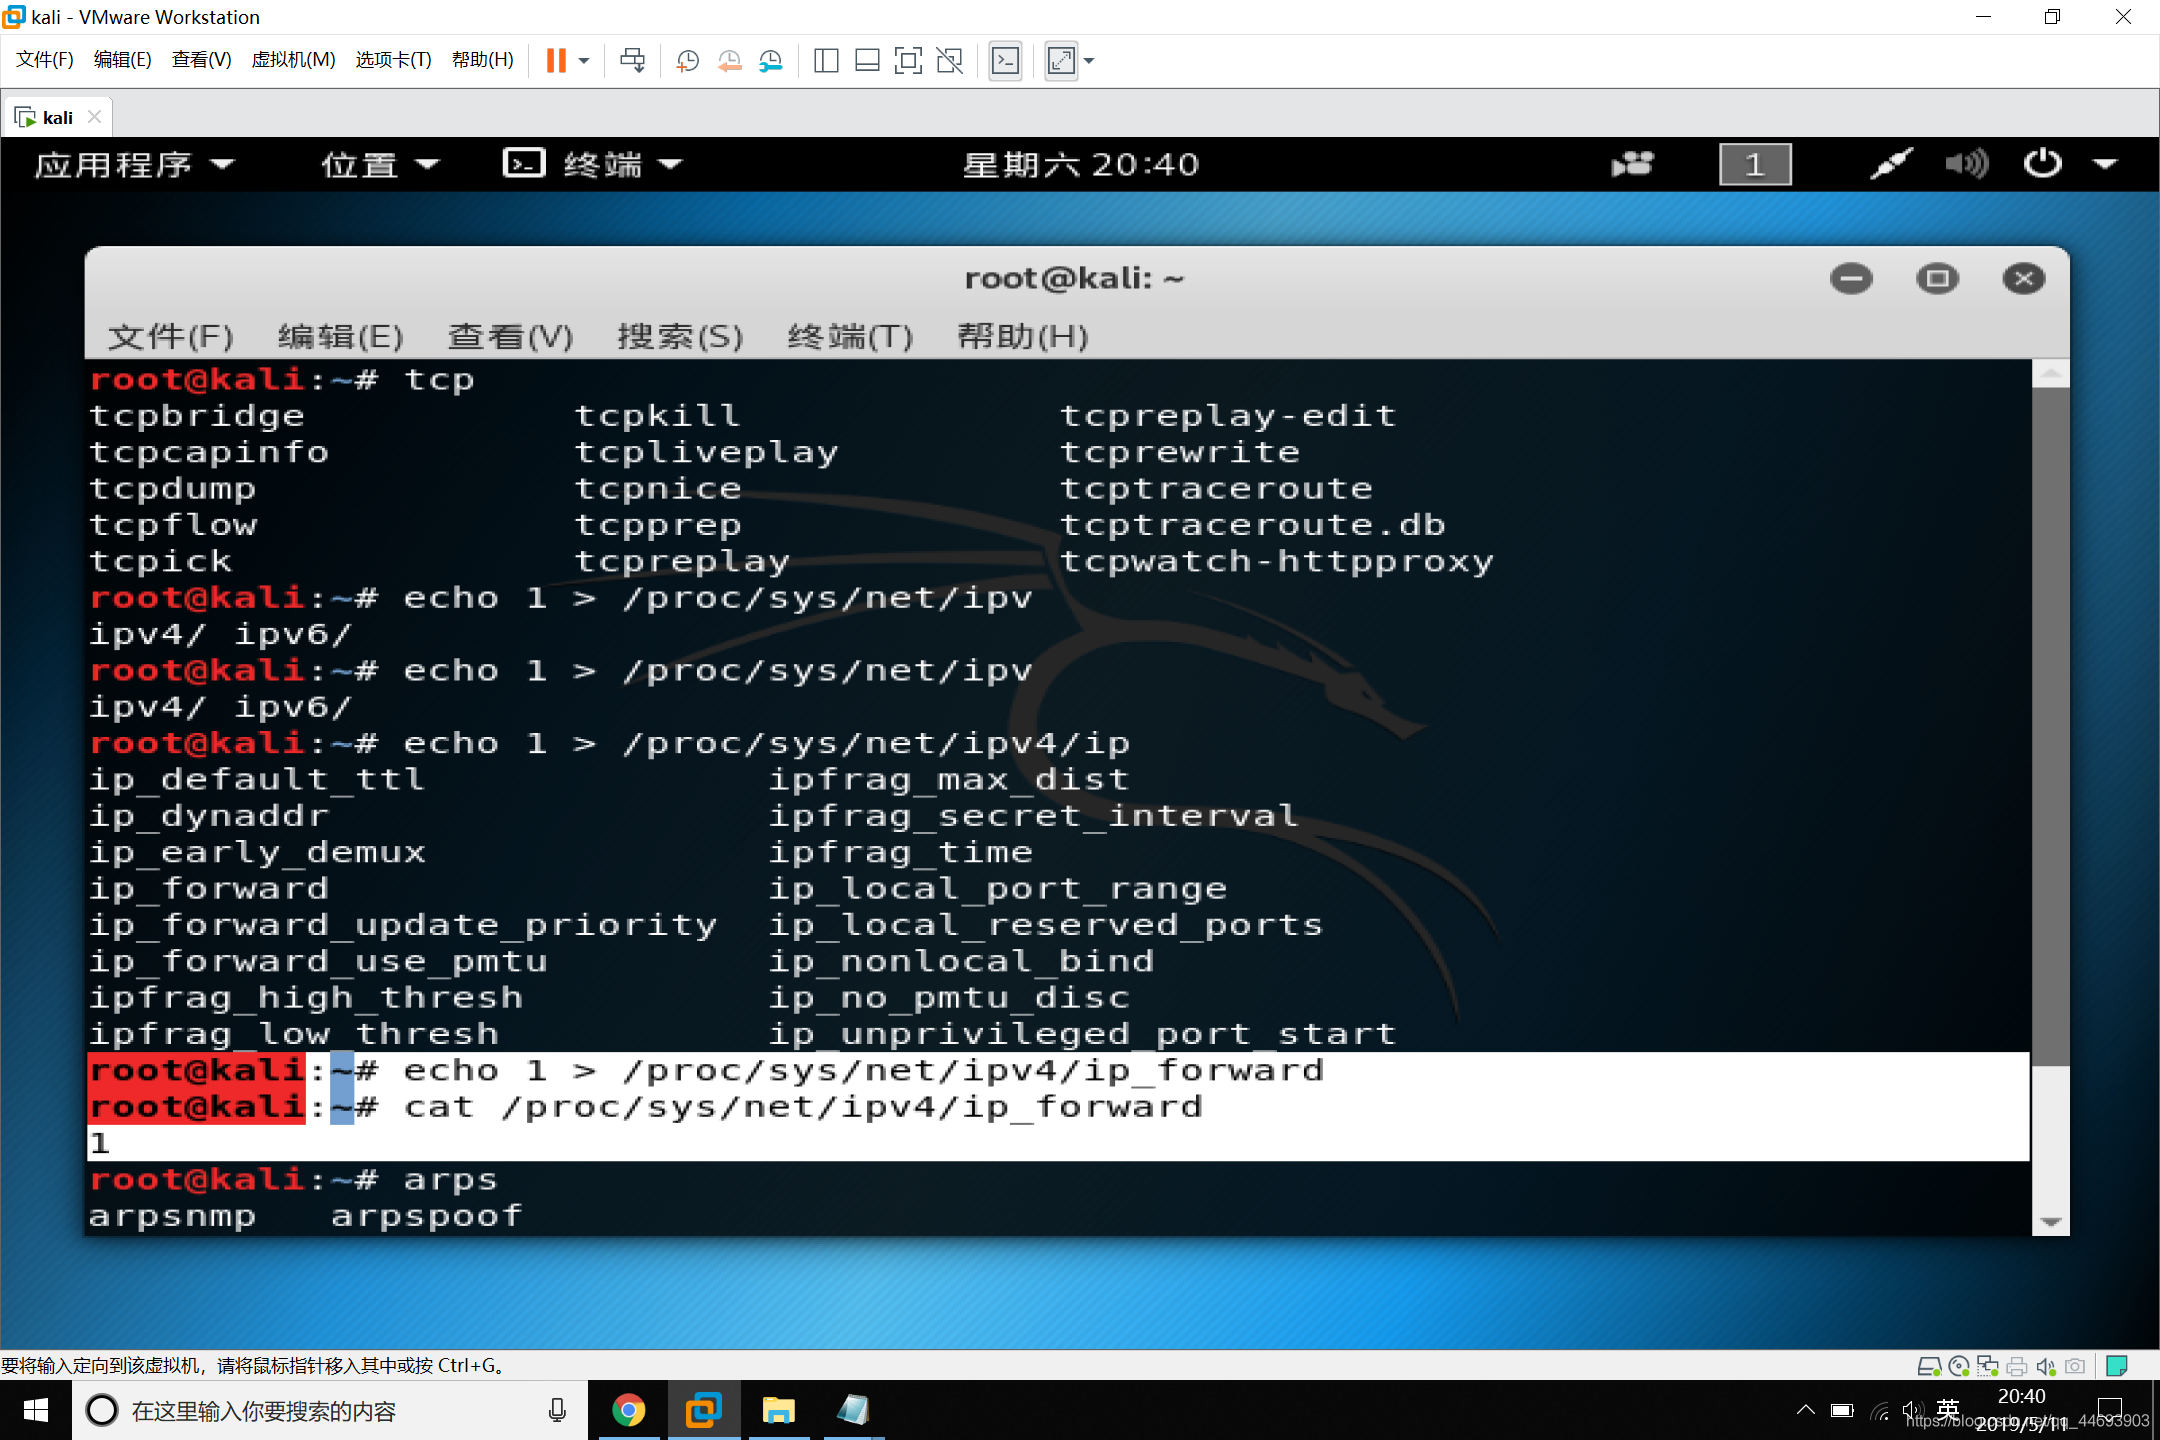Toggle console view button
The image size is (2160, 1440).
point(1005,61)
